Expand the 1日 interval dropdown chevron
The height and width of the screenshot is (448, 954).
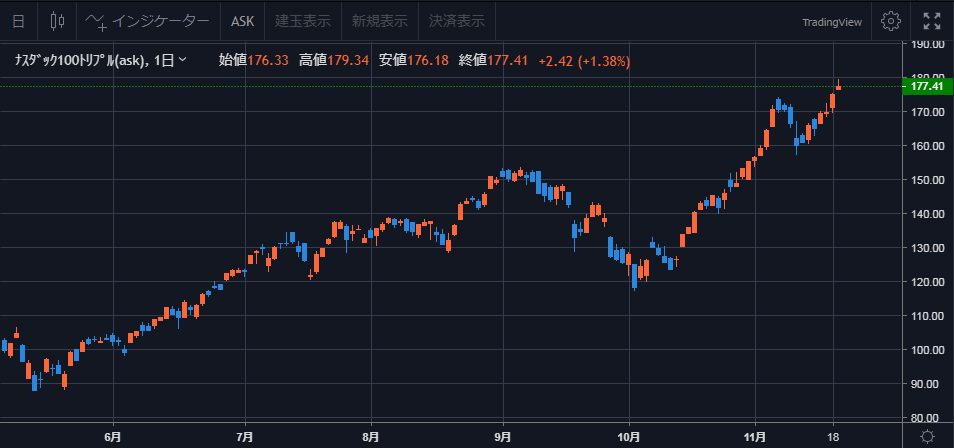coord(183,60)
